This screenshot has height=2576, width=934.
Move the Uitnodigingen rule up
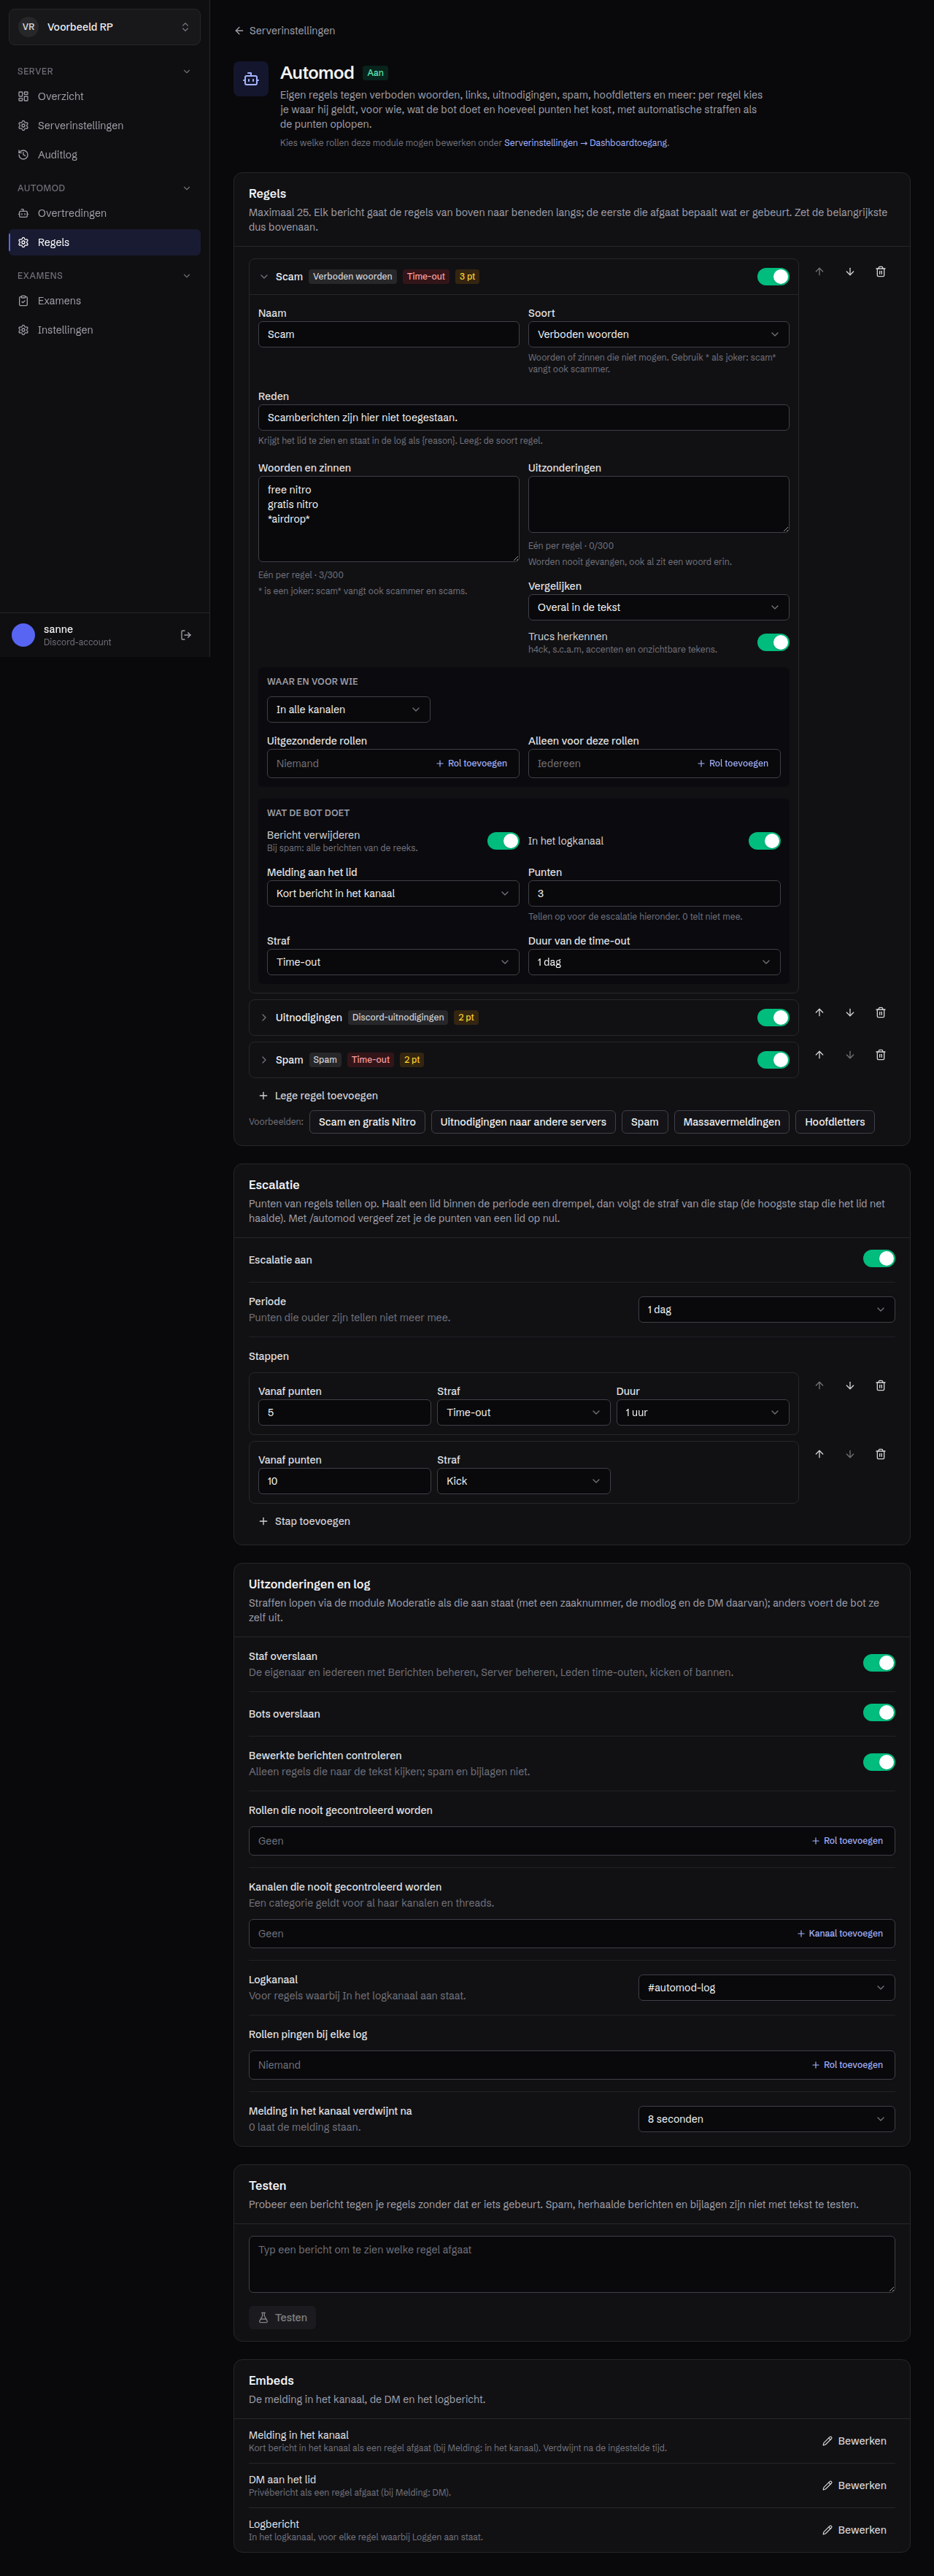point(819,1013)
